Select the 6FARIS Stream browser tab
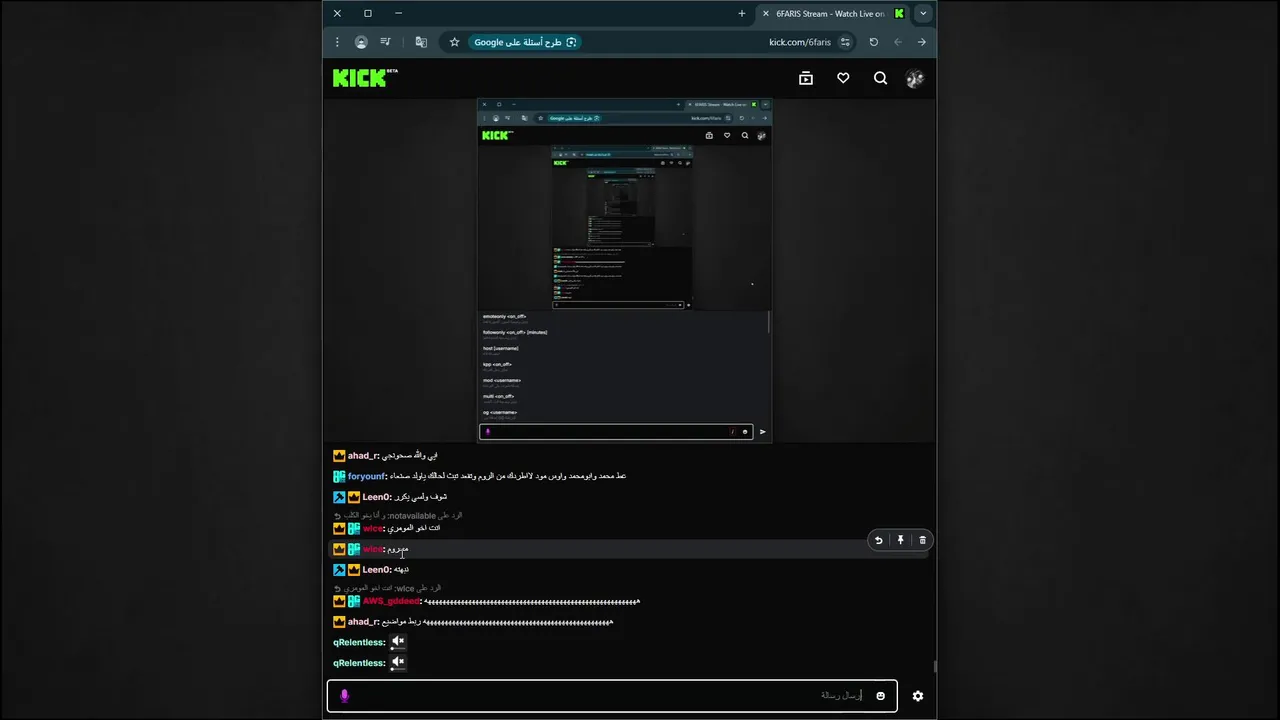The width and height of the screenshot is (1280, 720). click(x=832, y=13)
